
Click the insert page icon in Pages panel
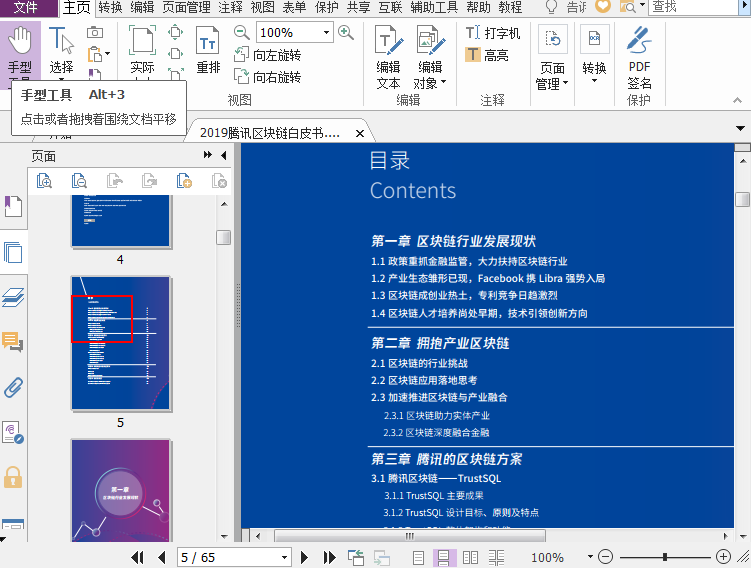pyautogui.click(x=184, y=181)
